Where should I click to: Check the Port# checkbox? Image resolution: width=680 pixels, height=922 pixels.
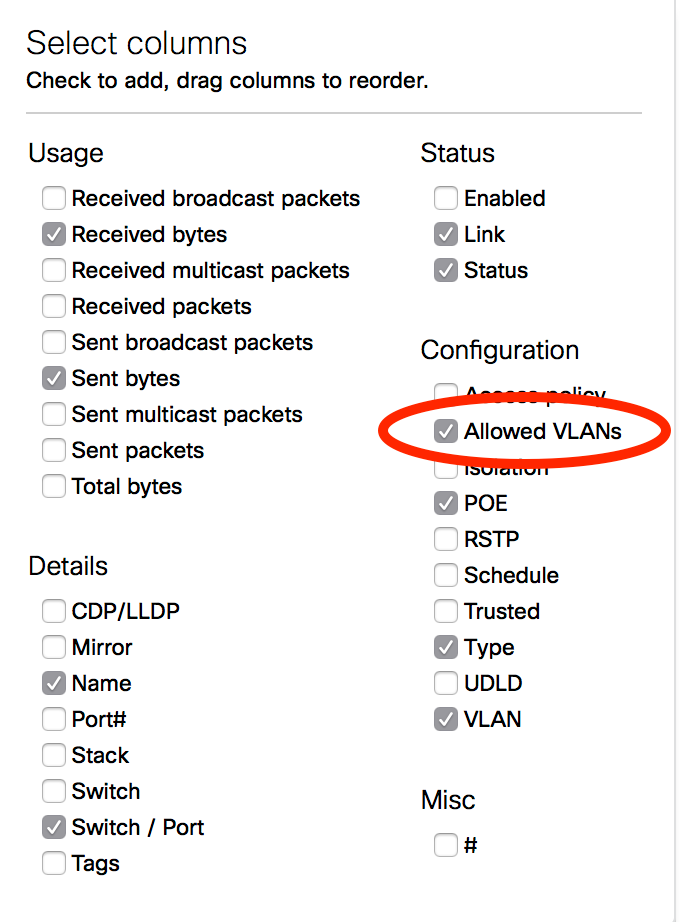[x=54, y=719]
